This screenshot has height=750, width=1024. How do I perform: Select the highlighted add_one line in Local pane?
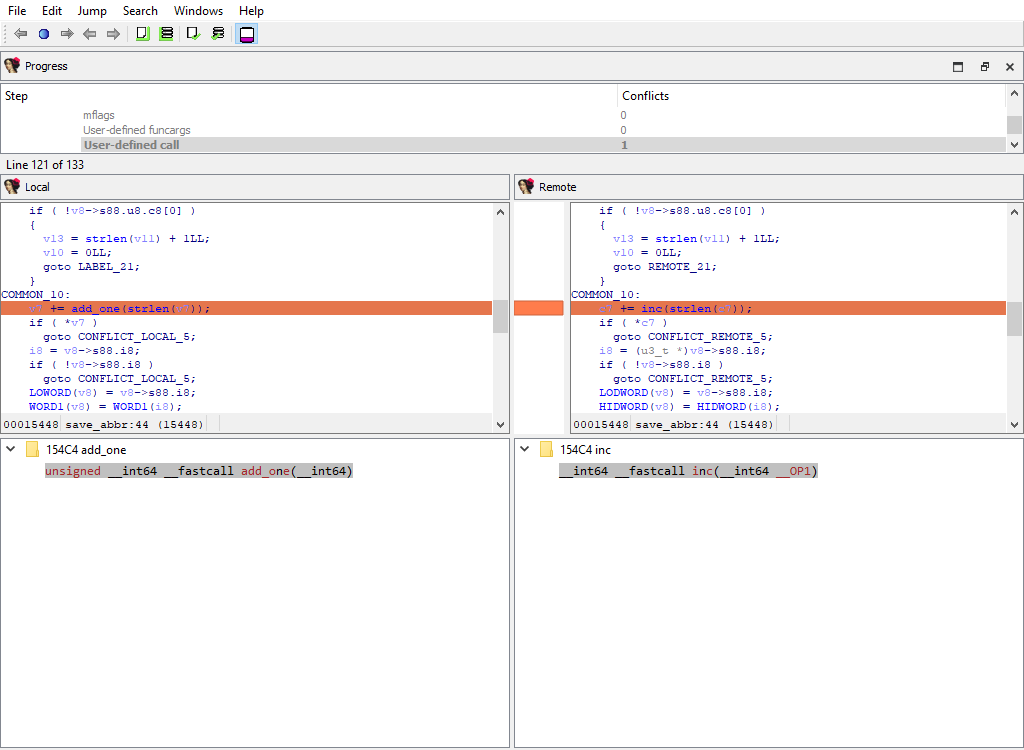[140, 309]
